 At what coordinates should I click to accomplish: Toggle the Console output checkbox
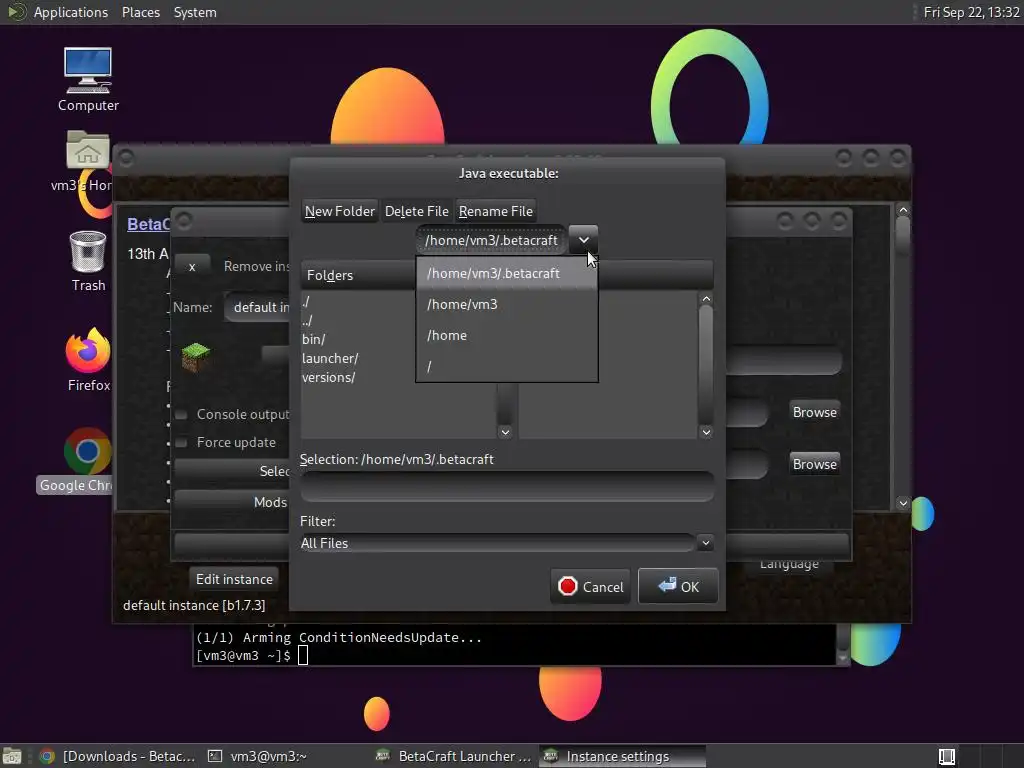[182, 415]
